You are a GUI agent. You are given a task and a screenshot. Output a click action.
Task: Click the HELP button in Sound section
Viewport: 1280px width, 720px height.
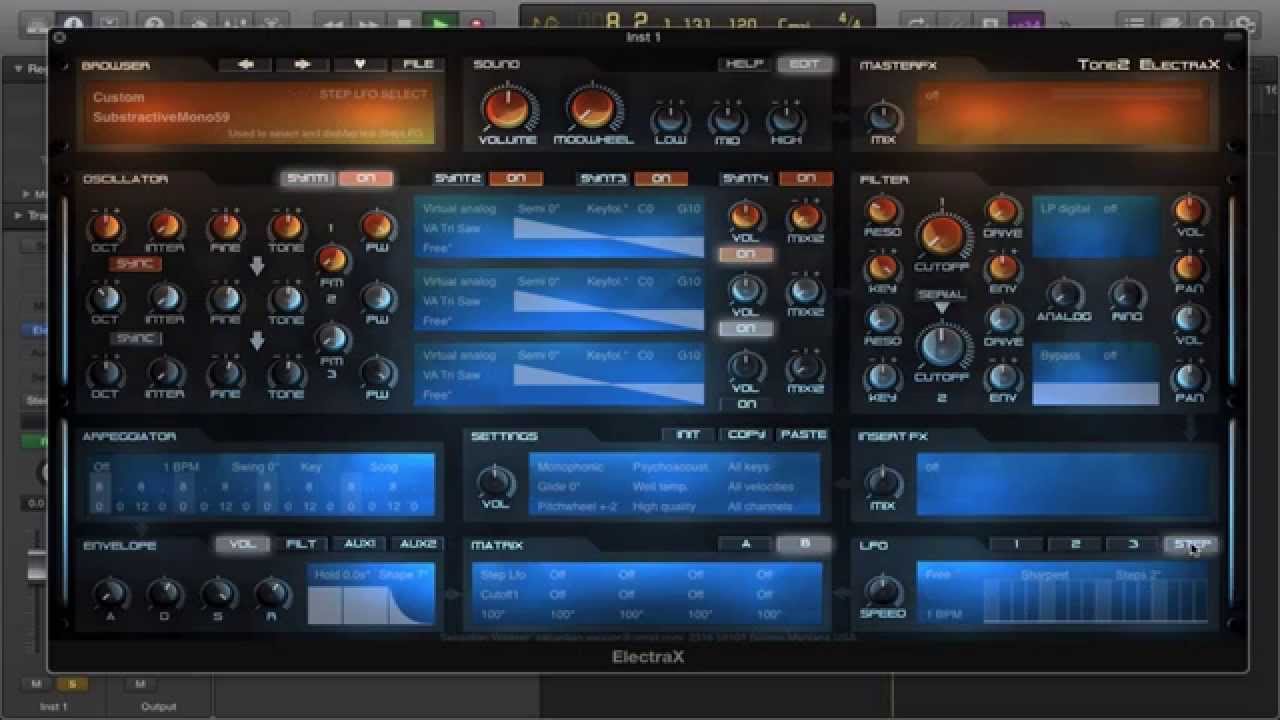[744, 64]
